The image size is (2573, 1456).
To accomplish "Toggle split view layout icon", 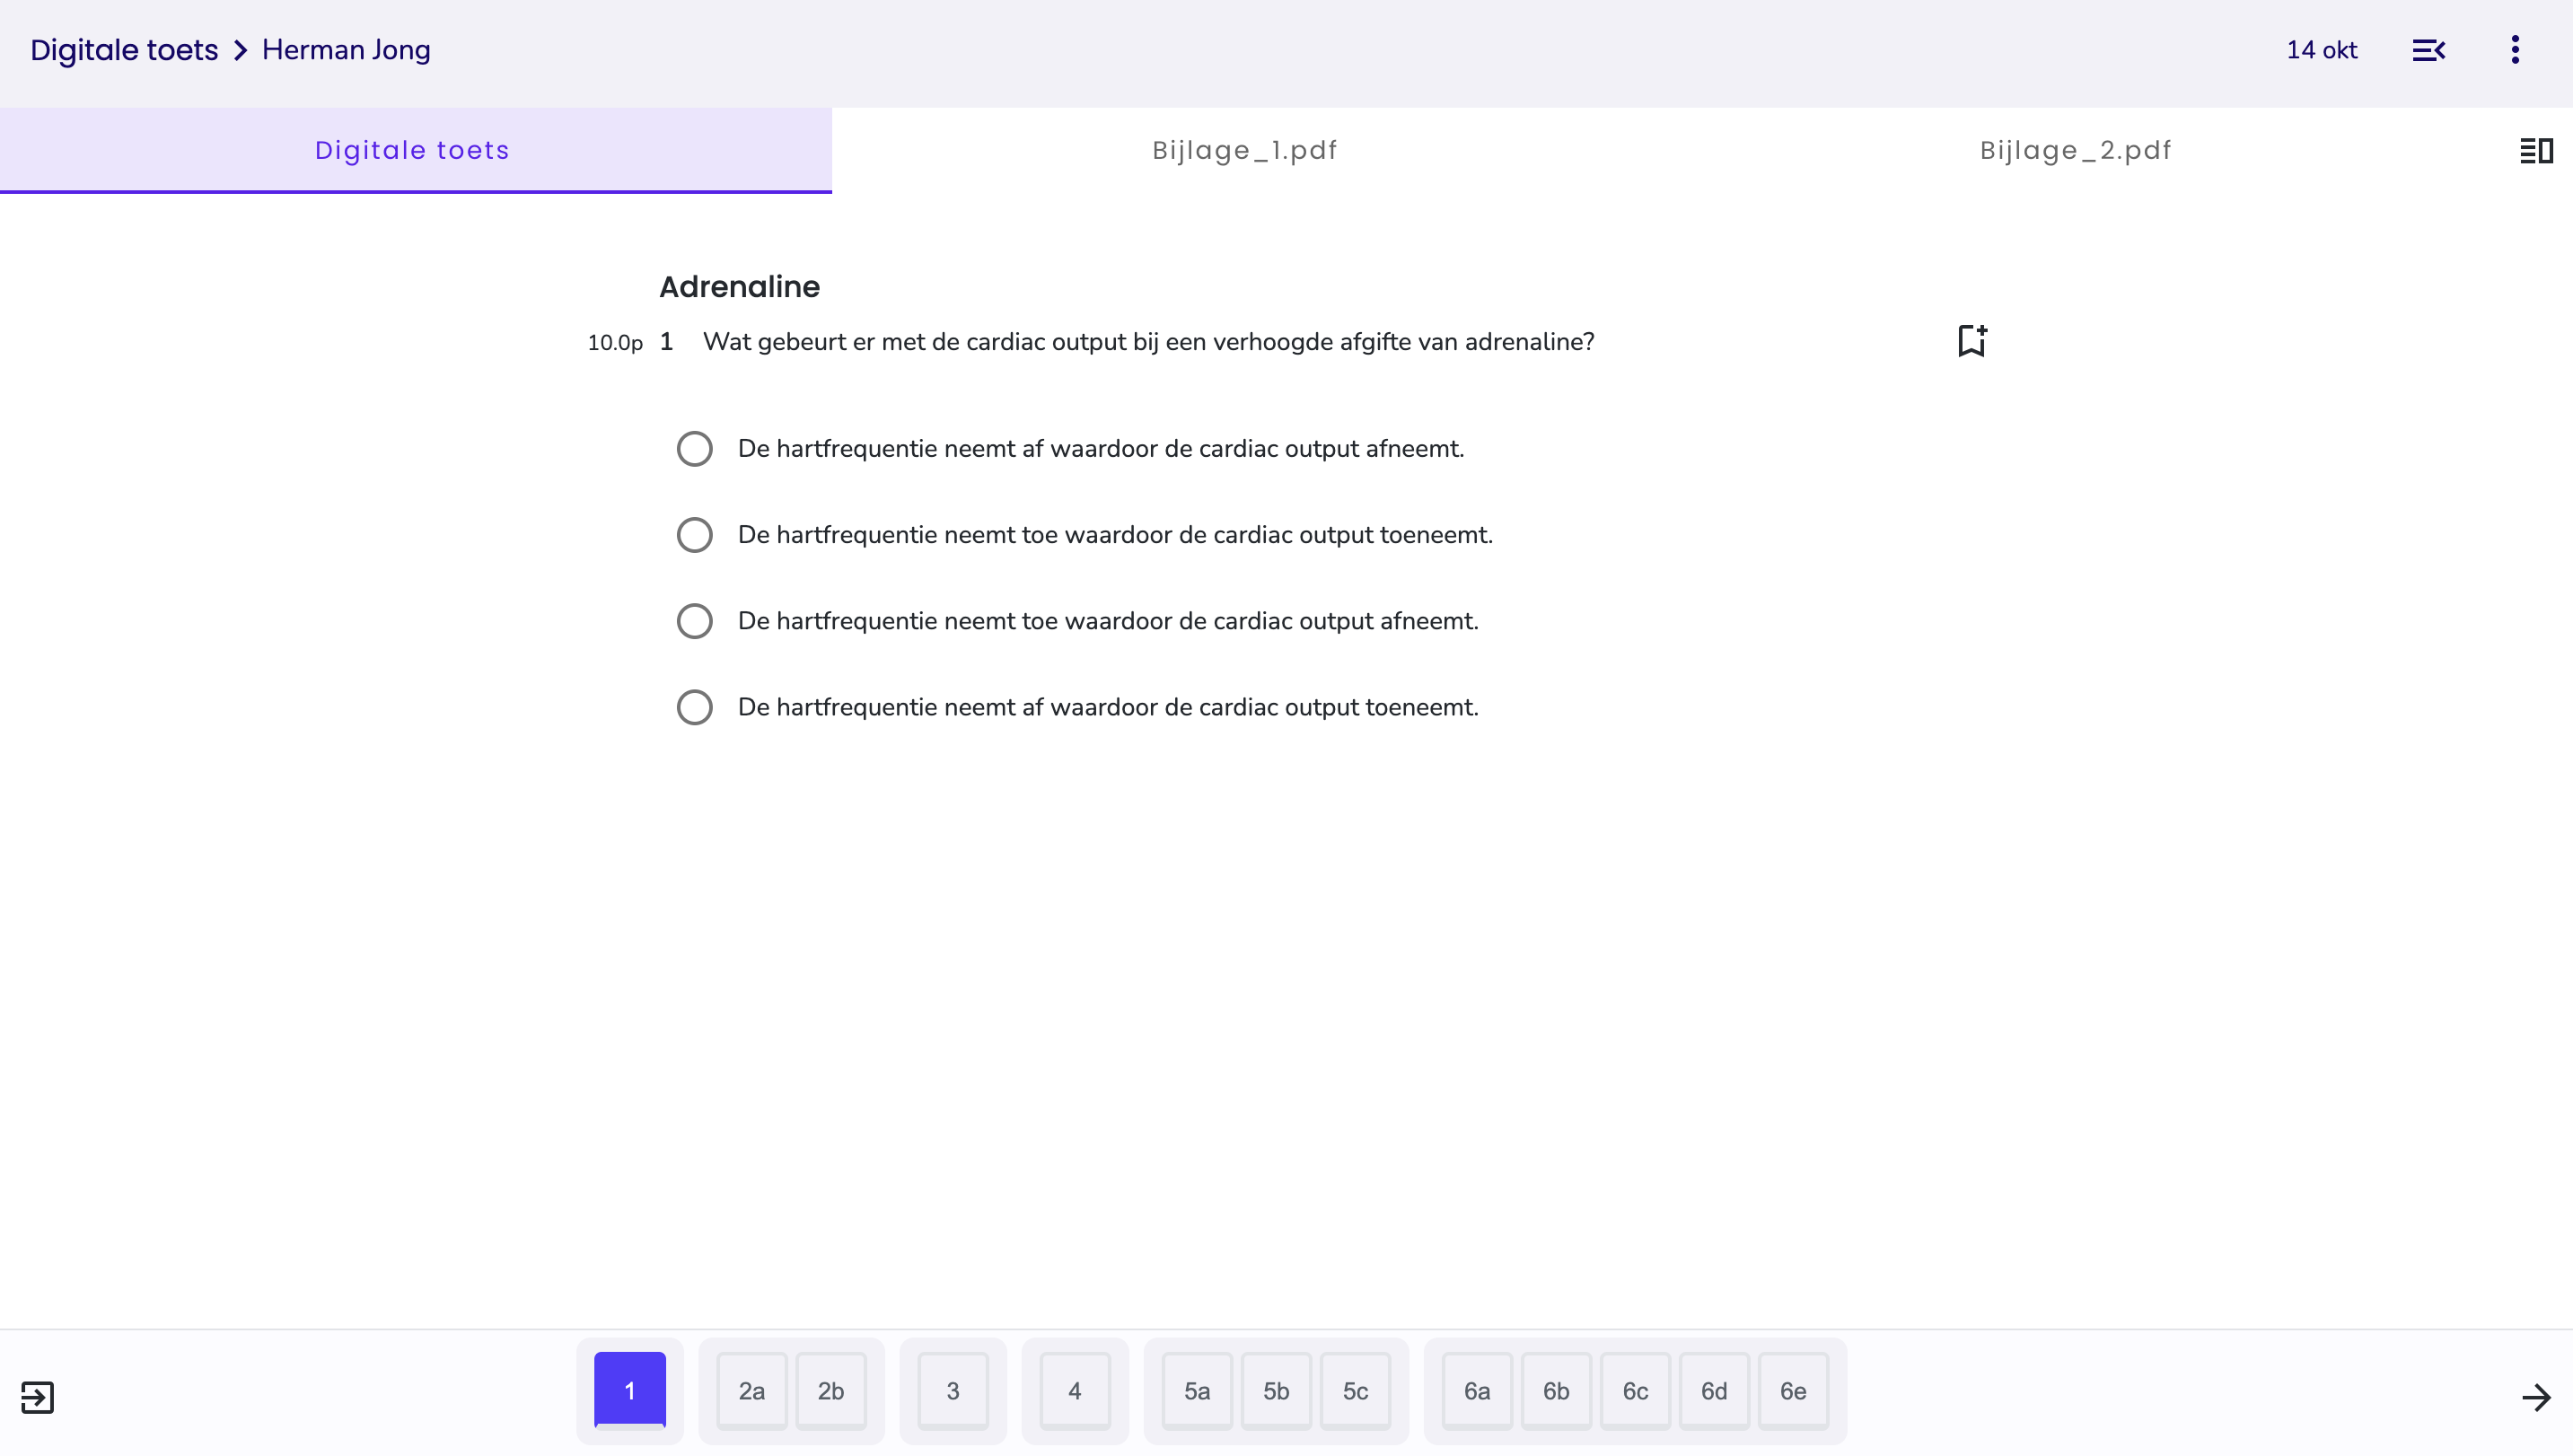I will tap(2535, 151).
